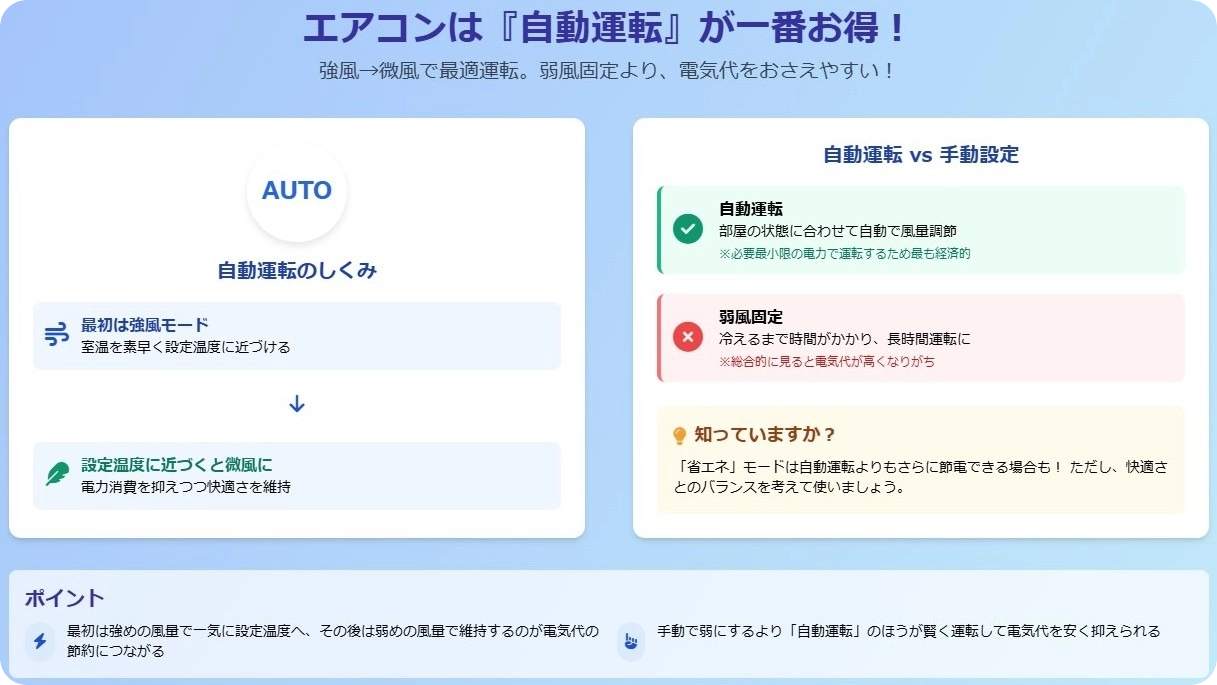This screenshot has height=685, width=1217.
Task: Click the ポイント section heading
Action: [x=65, y=598]
